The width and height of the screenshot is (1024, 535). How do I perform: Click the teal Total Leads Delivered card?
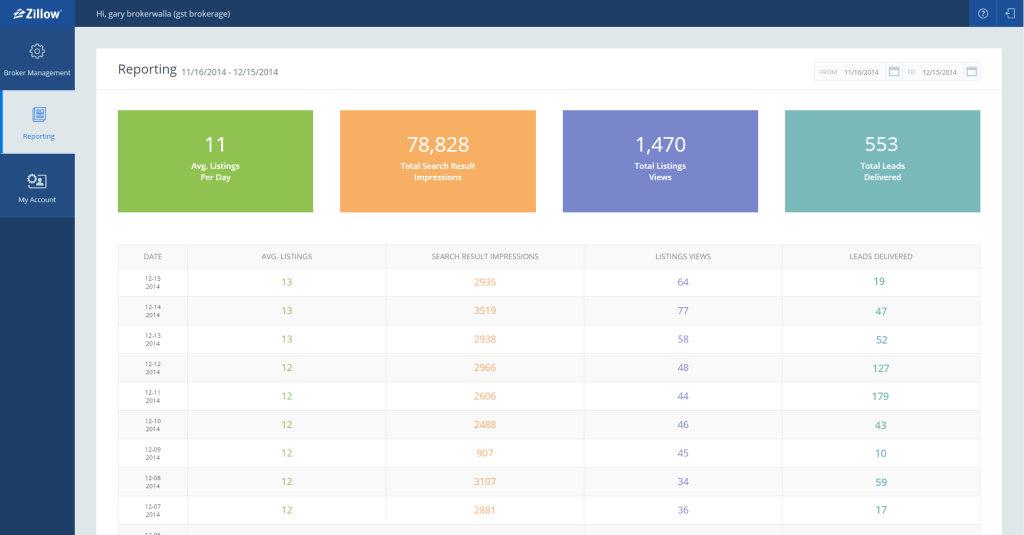[x=882, y=161]
